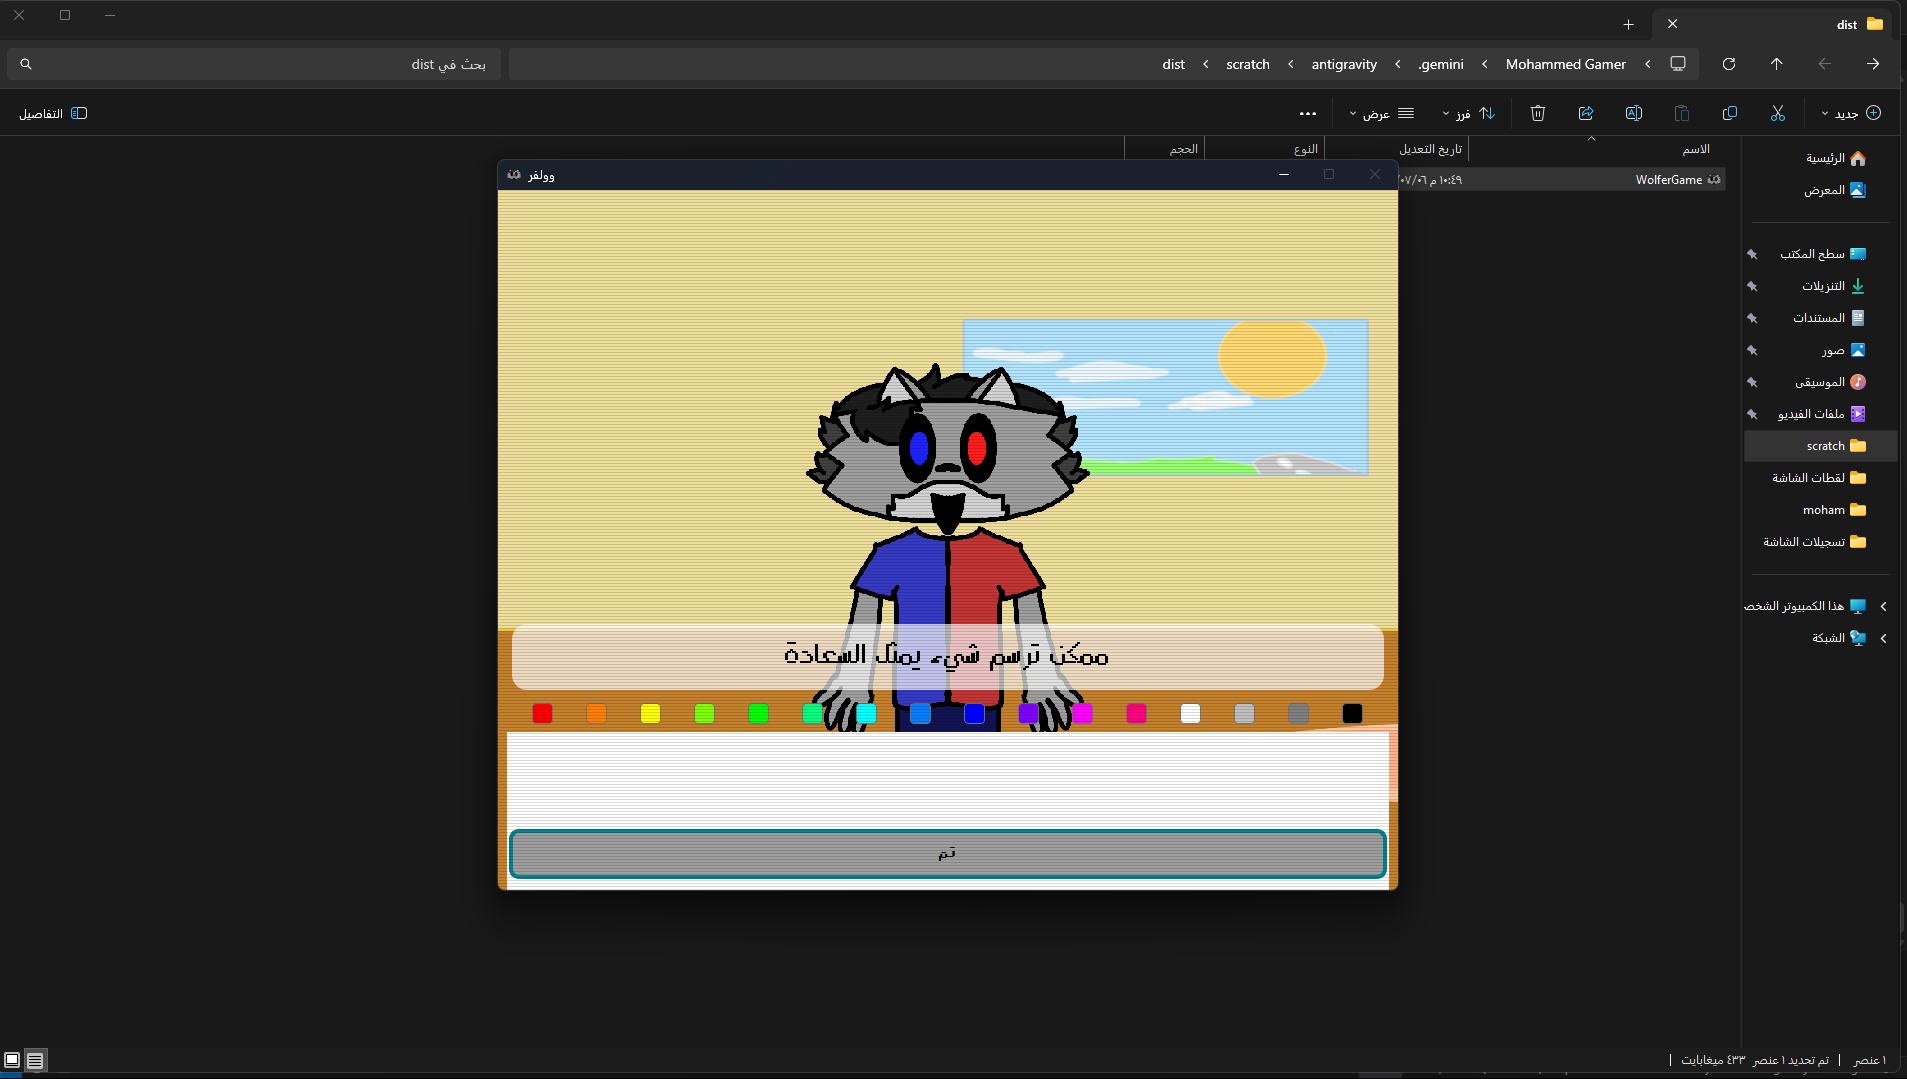The width and height of the screenshot is (1907, 1079).
Task: Click the تم done button in game
Action: pyautogui.click(x=947, y=853)
